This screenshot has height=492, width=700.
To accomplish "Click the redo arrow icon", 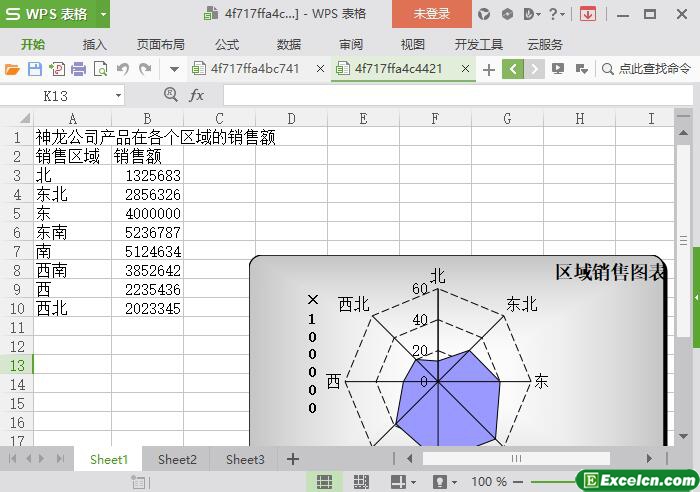I will (145, 69).
